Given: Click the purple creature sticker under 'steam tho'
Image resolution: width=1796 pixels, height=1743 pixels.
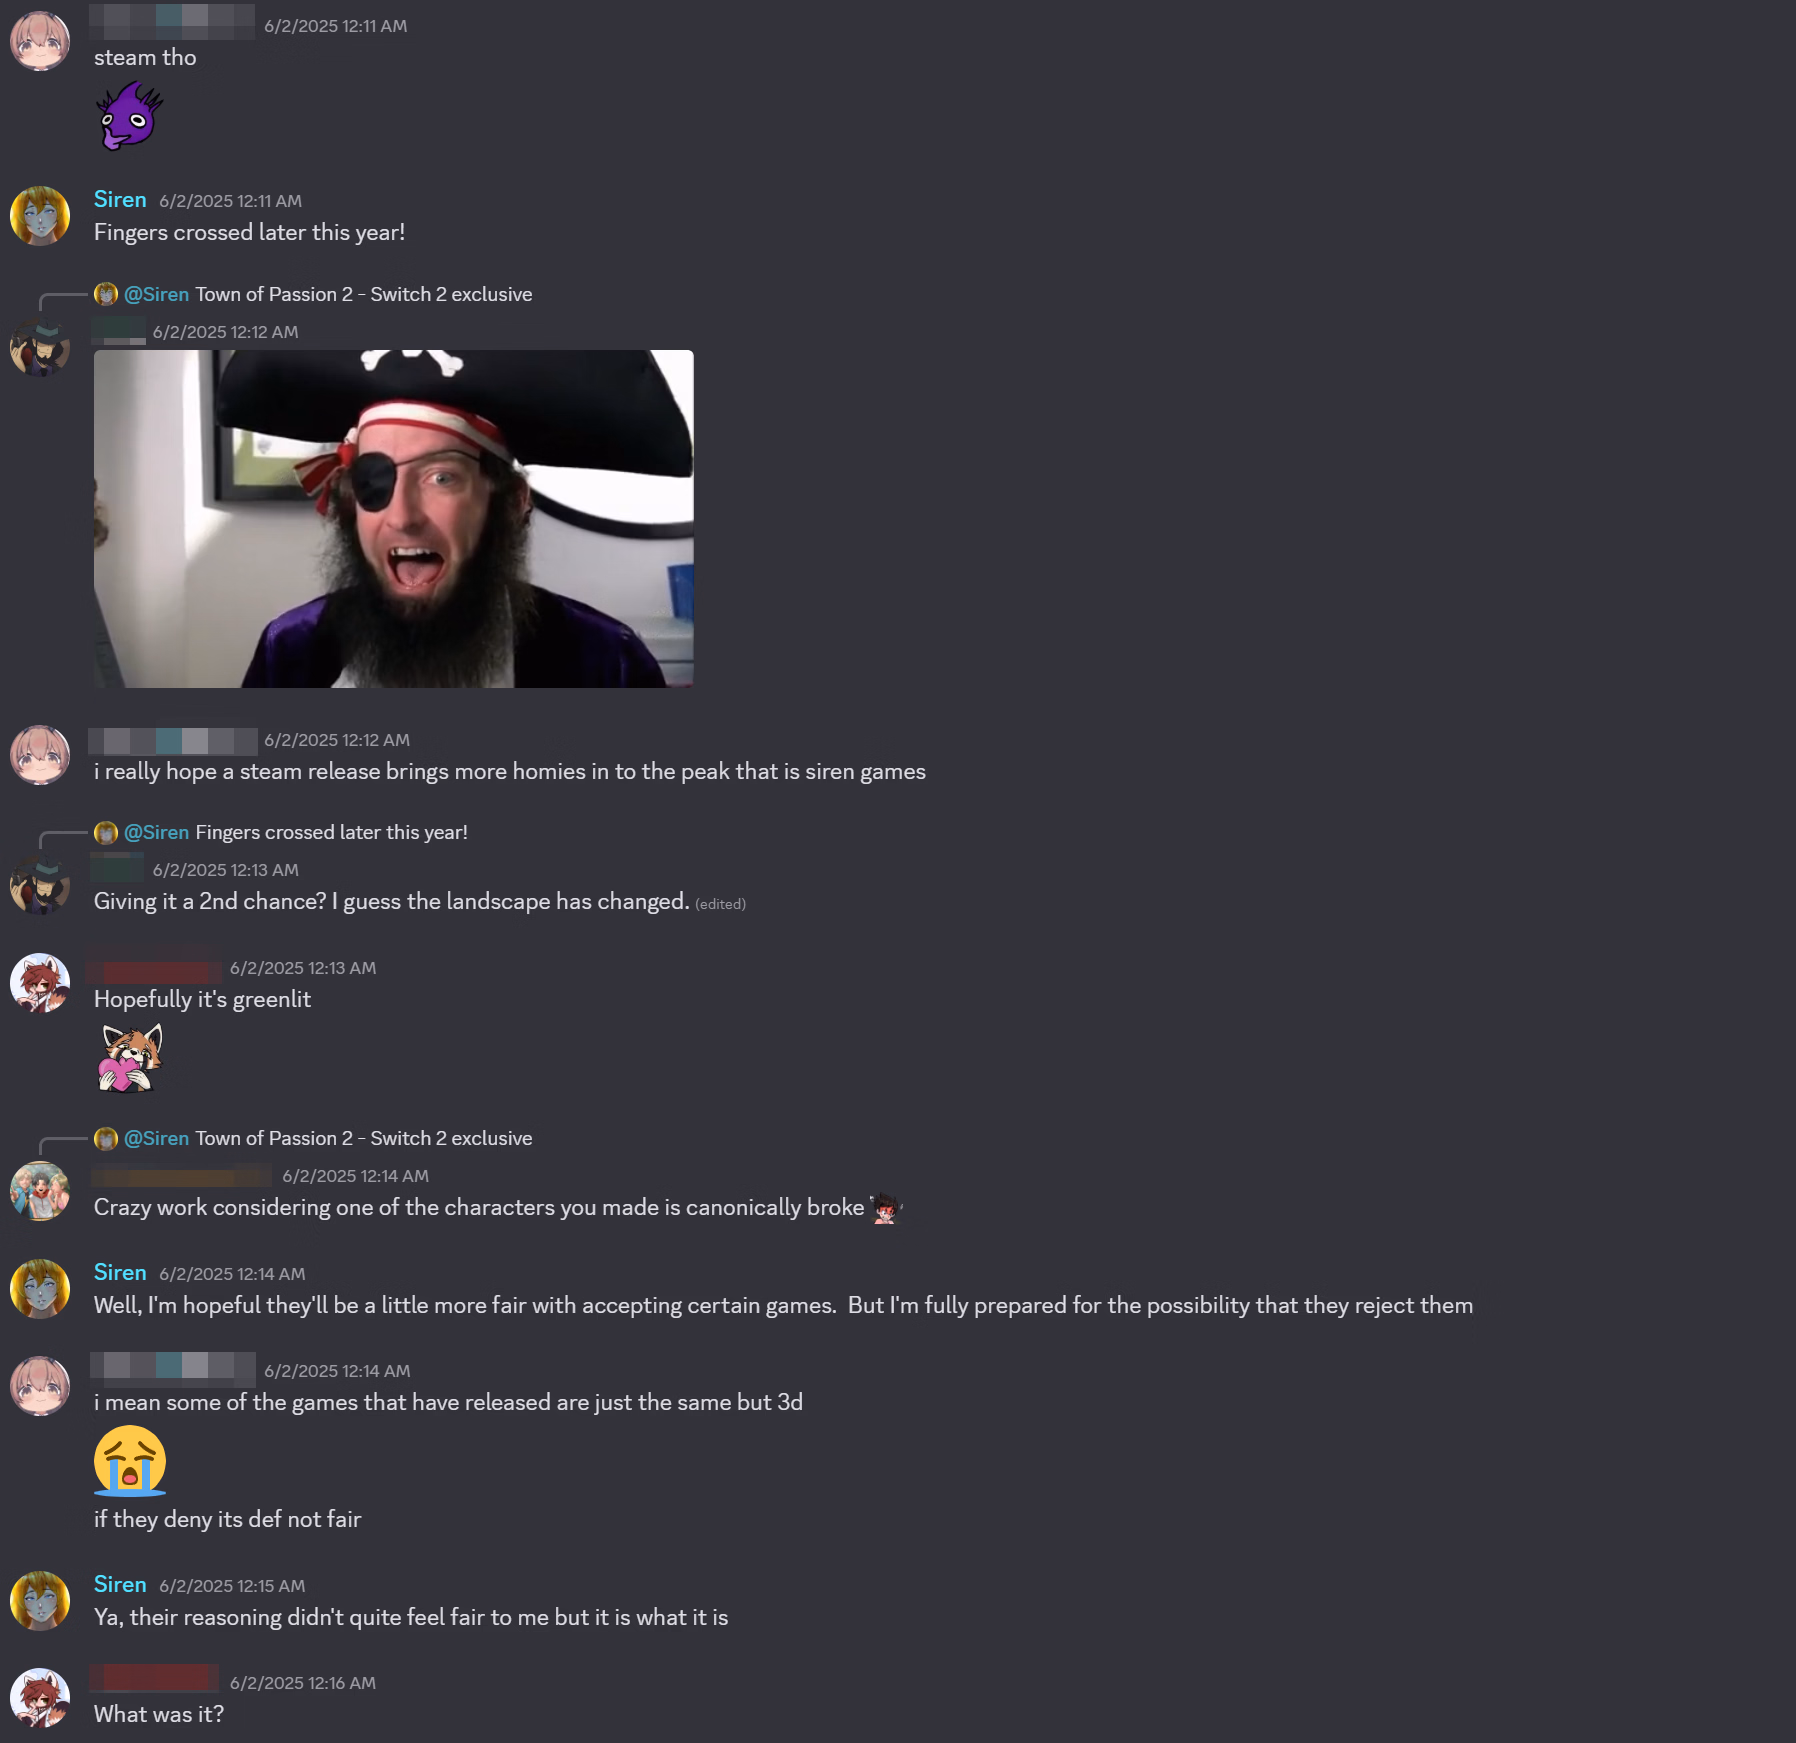Looking at the screenshot, I should click(x=130, y=116).
